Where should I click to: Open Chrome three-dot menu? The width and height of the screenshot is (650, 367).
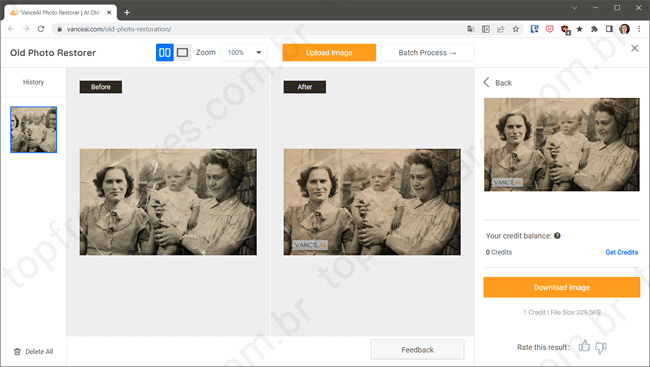coord(640,29)
